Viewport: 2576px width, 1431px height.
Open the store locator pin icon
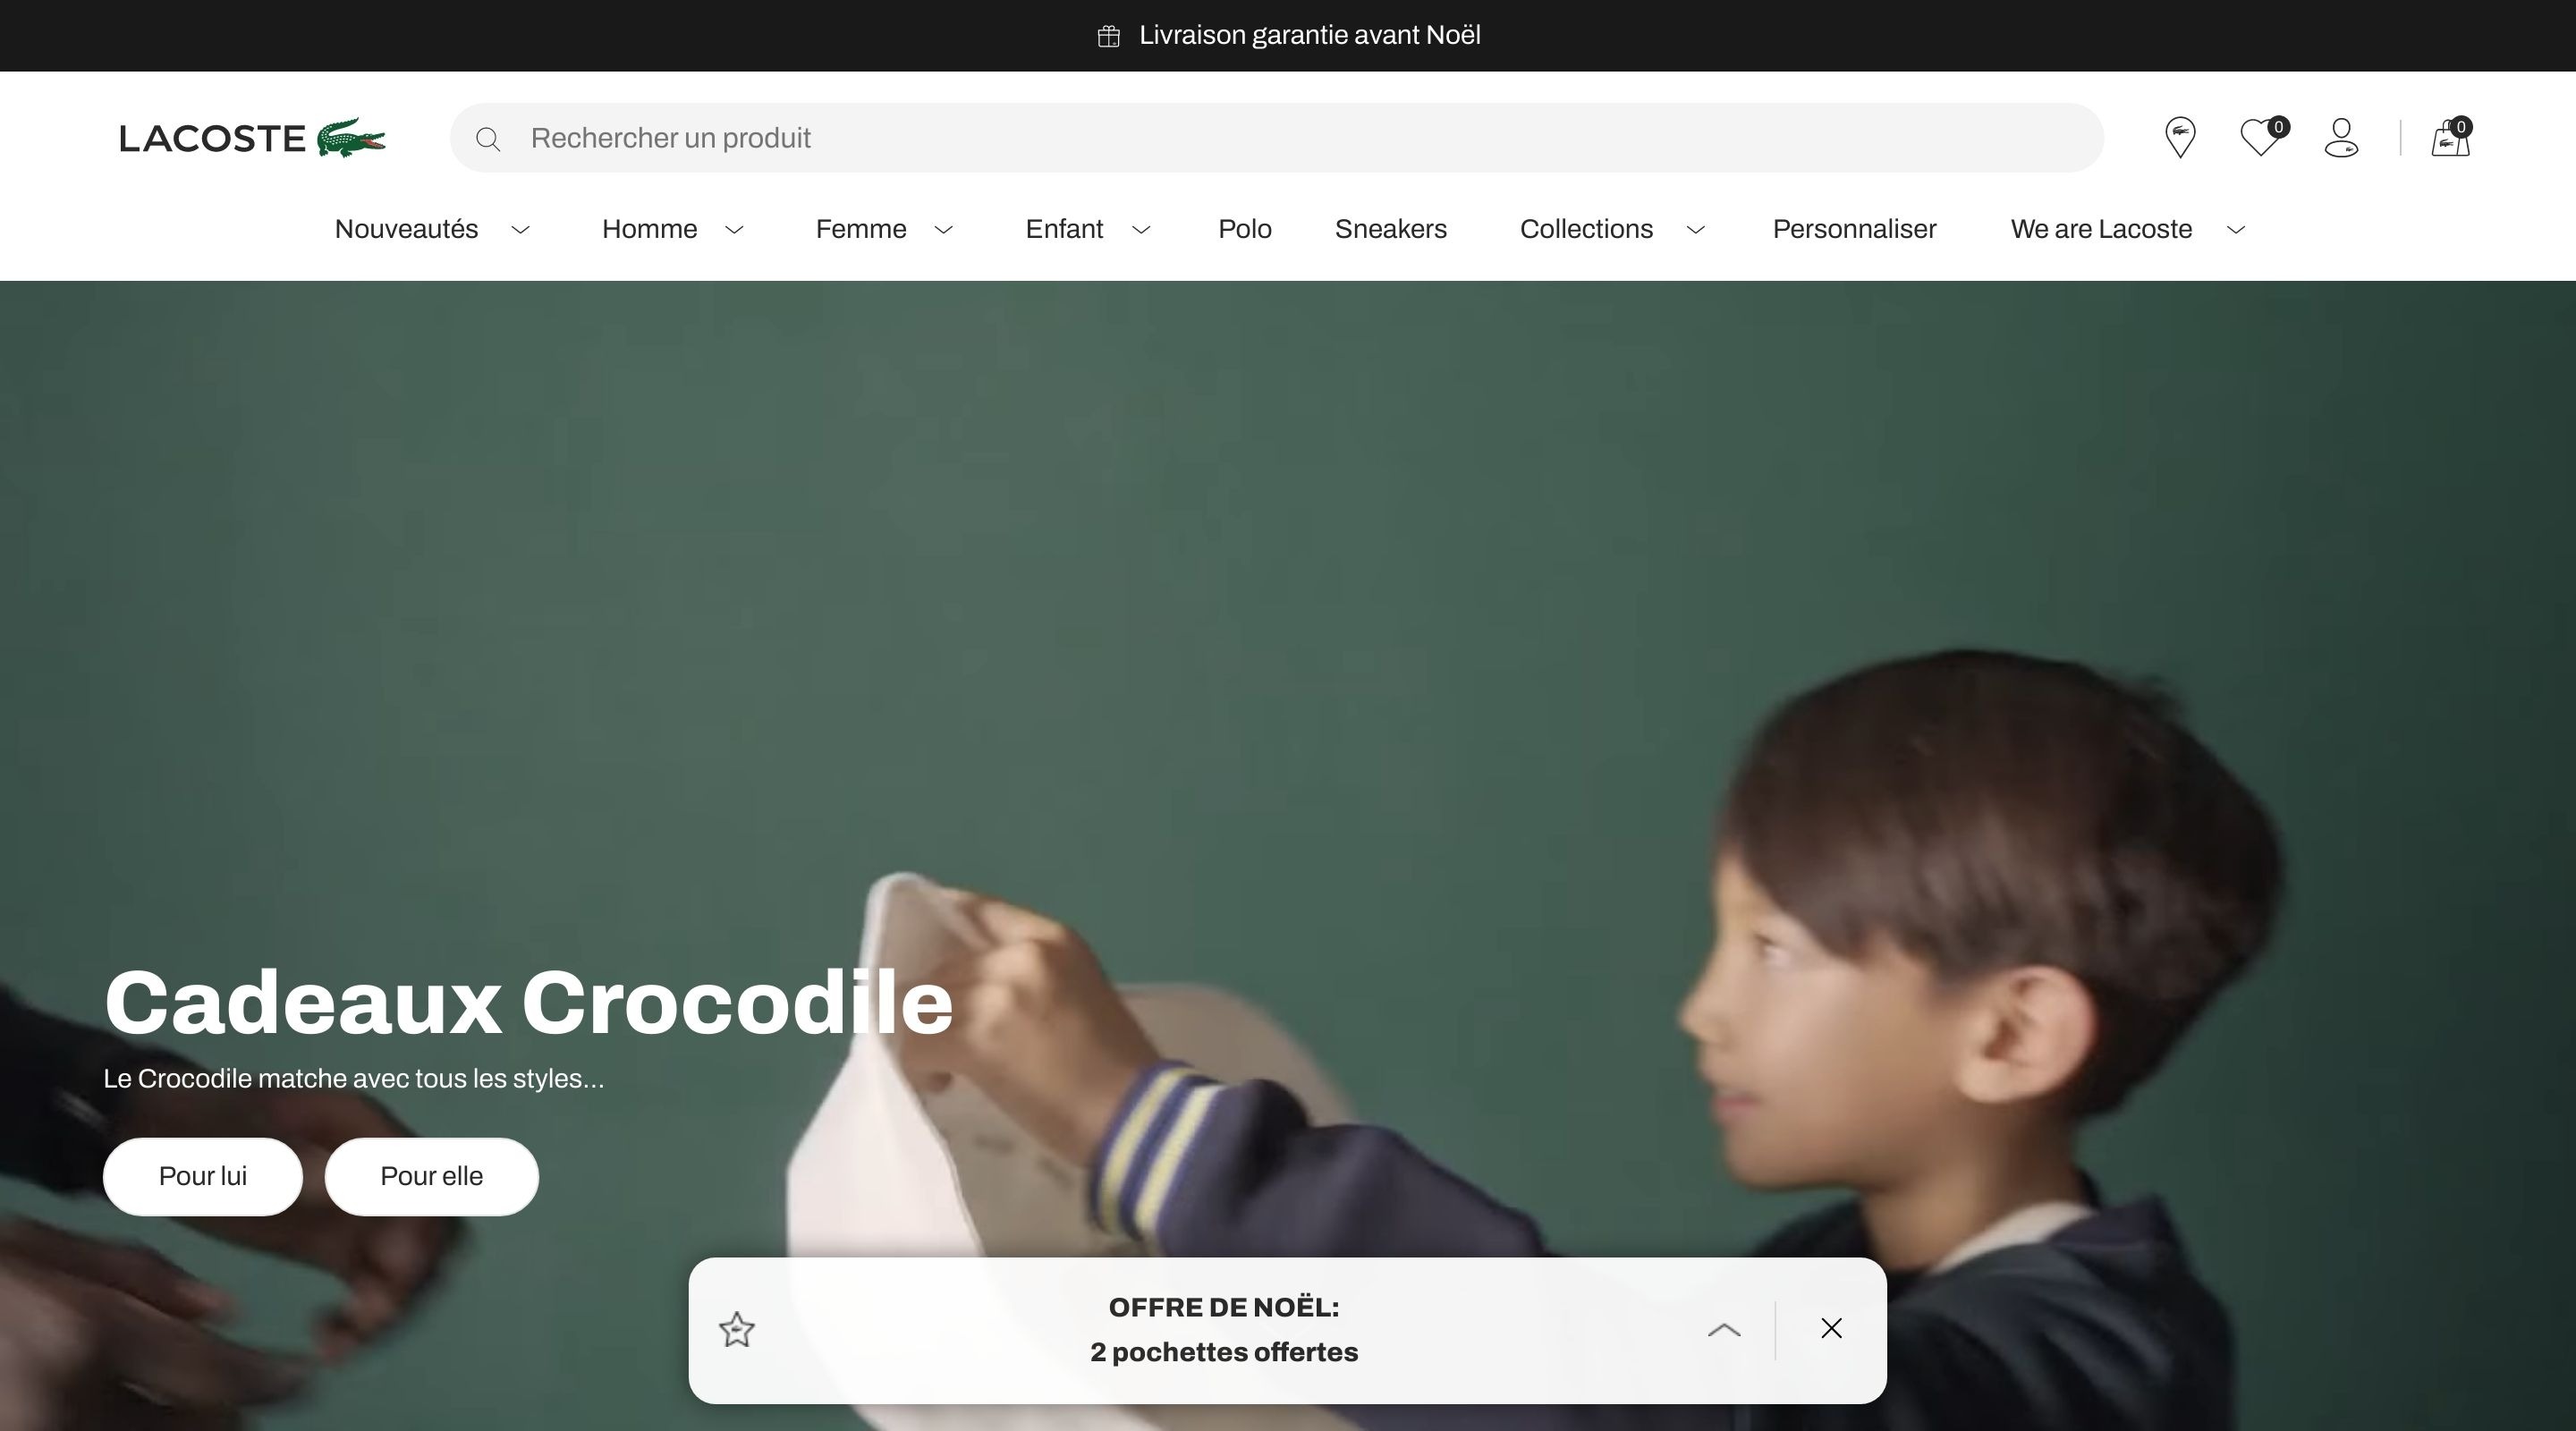click(2180, 138)
